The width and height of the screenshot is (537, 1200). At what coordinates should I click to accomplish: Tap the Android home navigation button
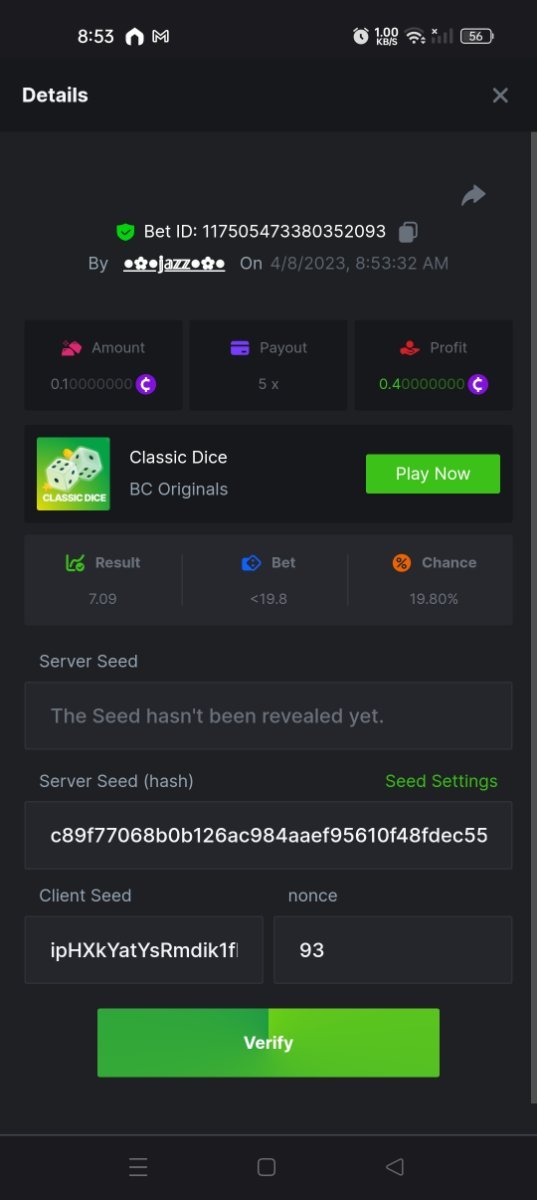(266, 1167)
